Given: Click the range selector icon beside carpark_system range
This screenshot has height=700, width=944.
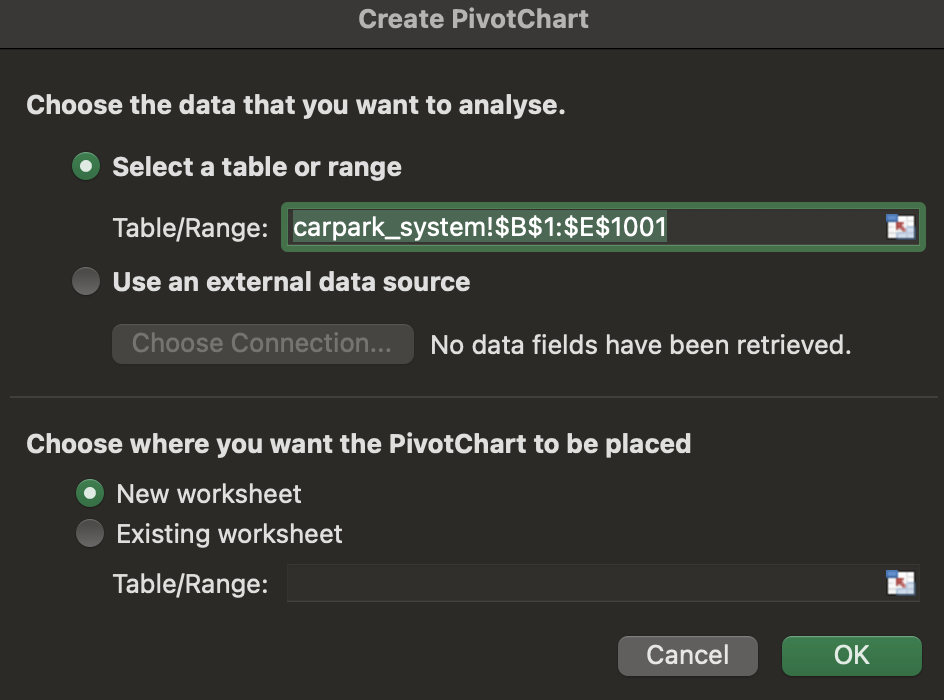Looking at the screenshot, I should [900, 227].
